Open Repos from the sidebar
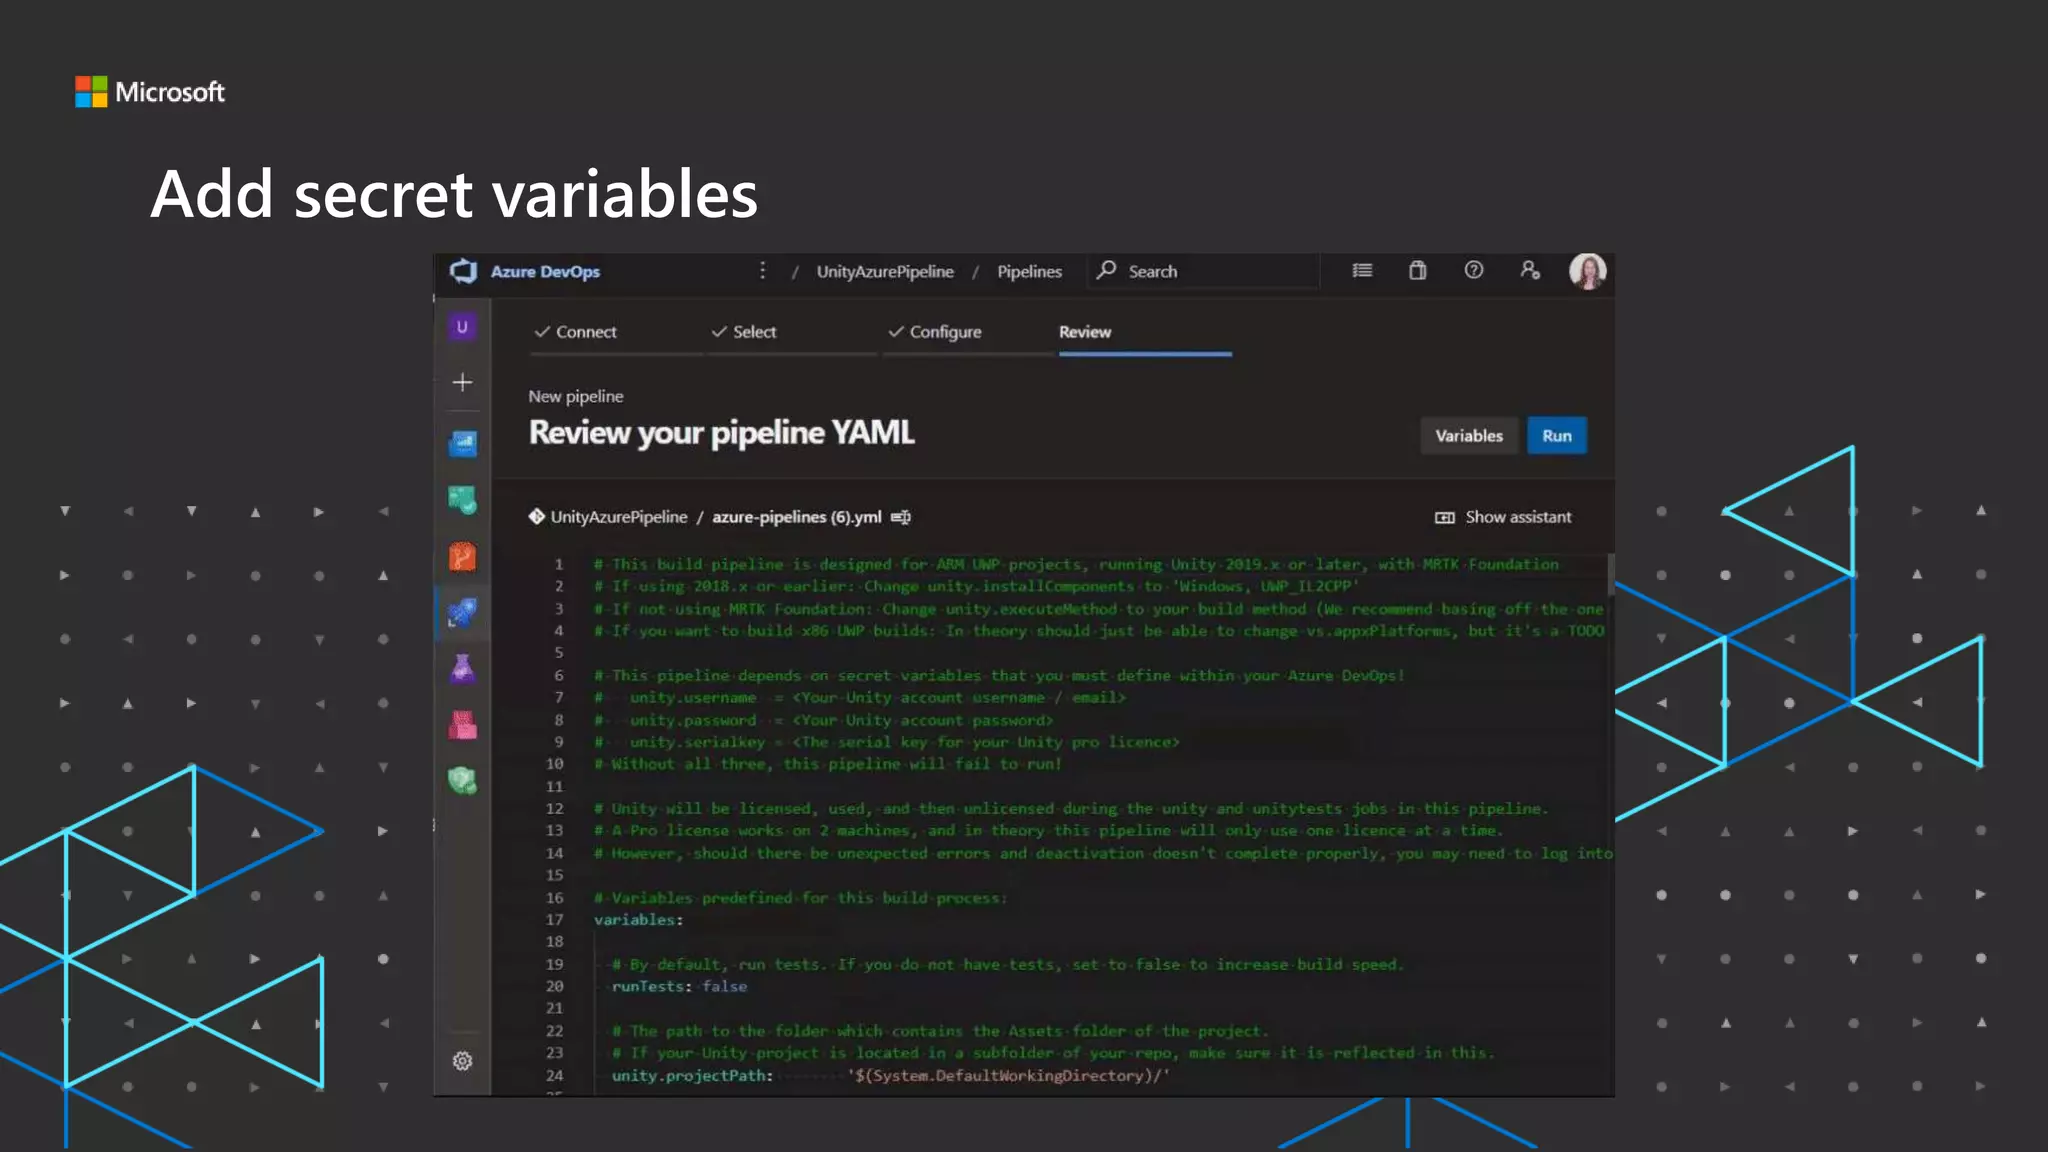This screenshot has height=1152, width=2048. (462, 556)
